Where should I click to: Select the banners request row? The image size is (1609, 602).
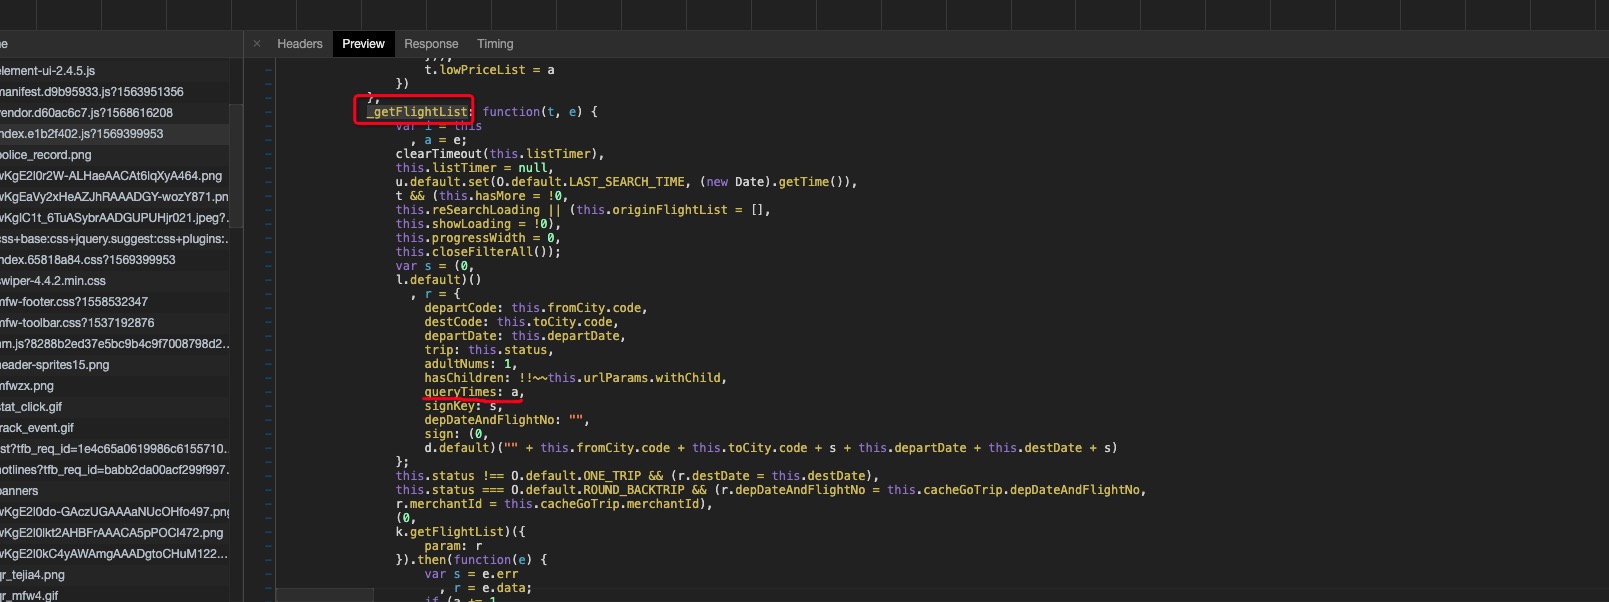[x=115, y=491]
